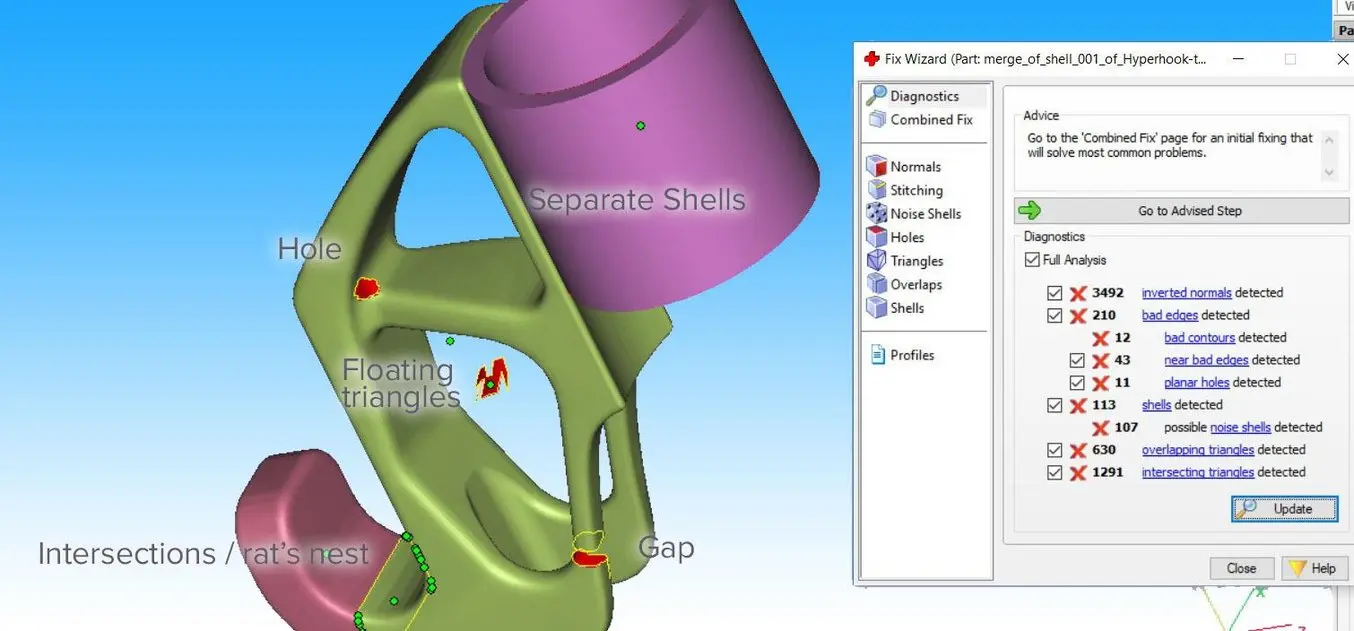Open the Noise Shells icon
Viewport: 1354px width, 631px height.
[877, 214]
